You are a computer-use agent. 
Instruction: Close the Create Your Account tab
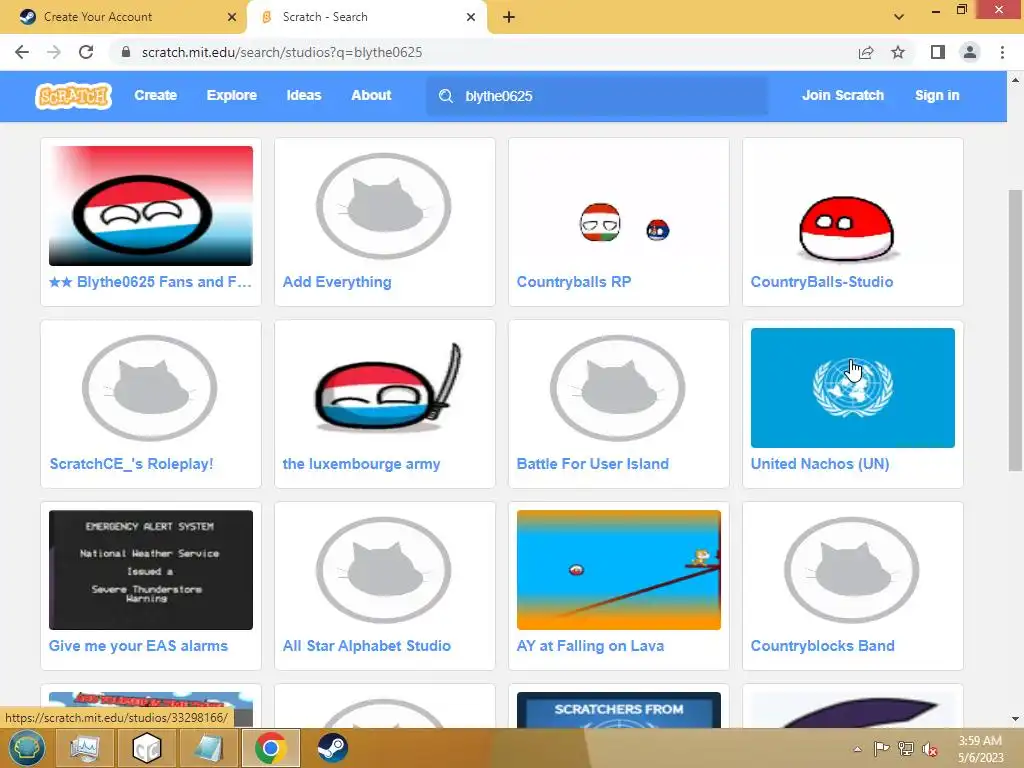232,17
